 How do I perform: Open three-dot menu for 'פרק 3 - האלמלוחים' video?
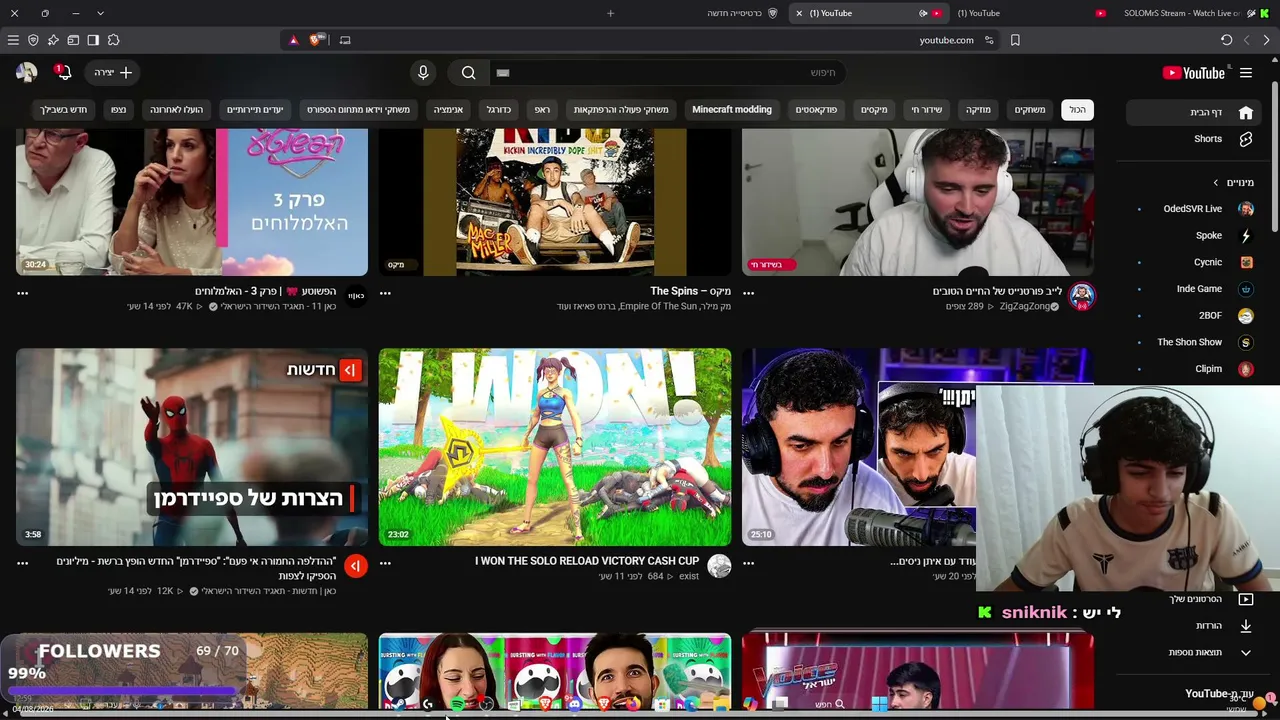coord(23,293)
